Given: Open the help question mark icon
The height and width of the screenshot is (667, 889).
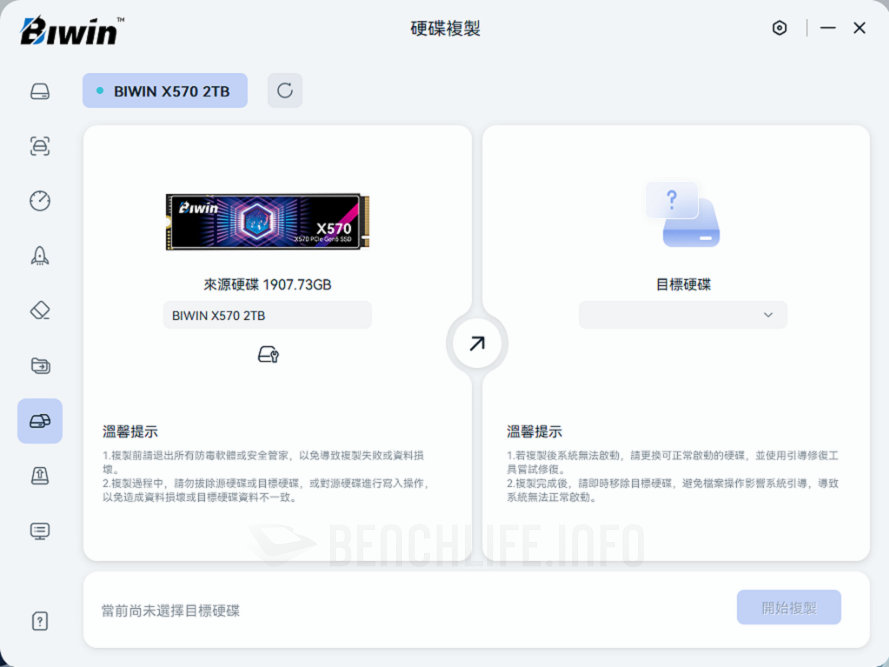Looking at the screenshot, I should 40,621.
